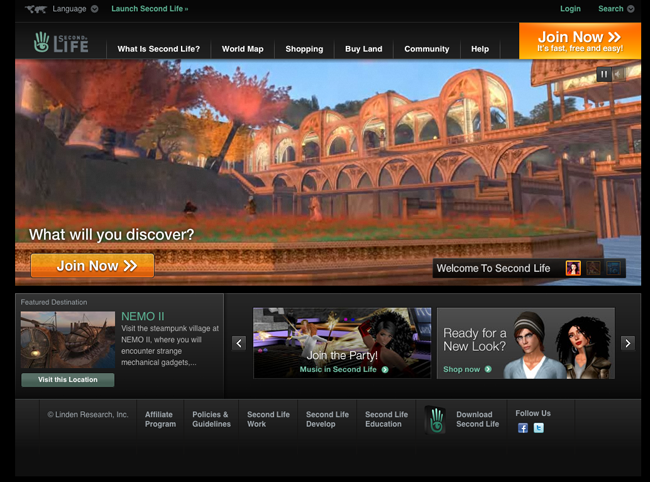Go to next promo carousel arrow
650x482 pixels.
tap(628, 343)
